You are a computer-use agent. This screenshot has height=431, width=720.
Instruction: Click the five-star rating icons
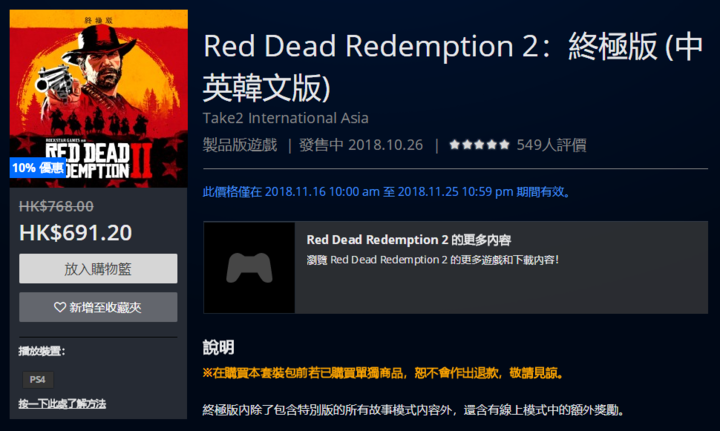[x=479, y=145]
